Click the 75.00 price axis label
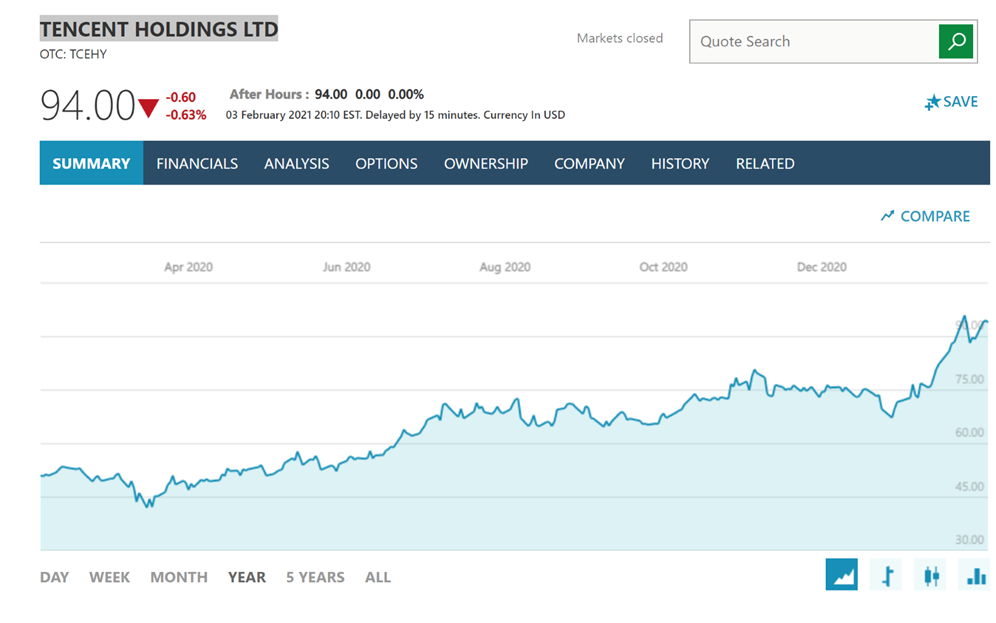Screen dimensions: 996x623 point(969,379)
